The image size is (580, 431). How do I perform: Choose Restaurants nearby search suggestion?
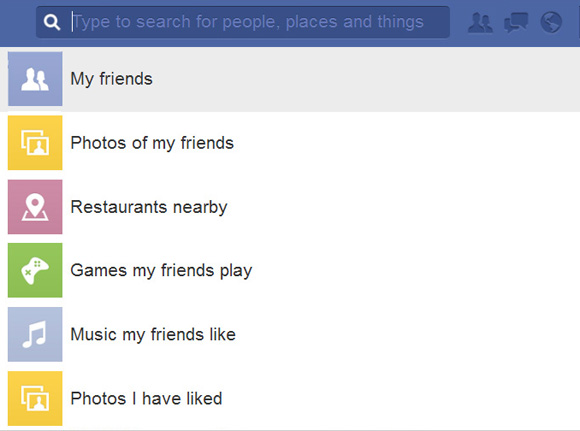click(x=149, y=207)
